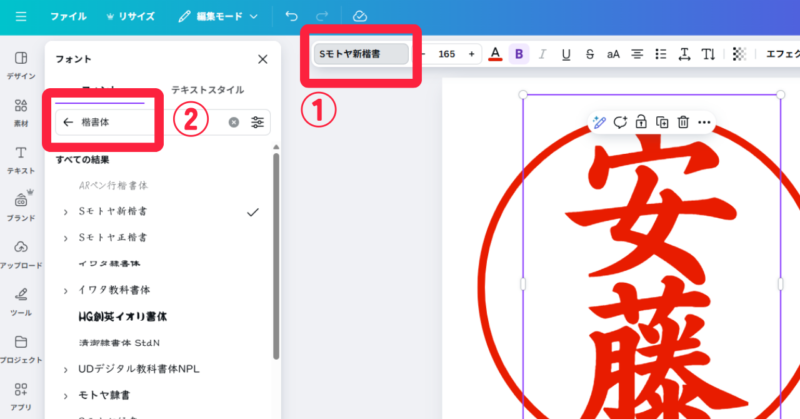The height and width of the screenshot is (419, 800).
Task: Click the font list scrollbar
Action: pyautogui.click(x=276, y=255)
